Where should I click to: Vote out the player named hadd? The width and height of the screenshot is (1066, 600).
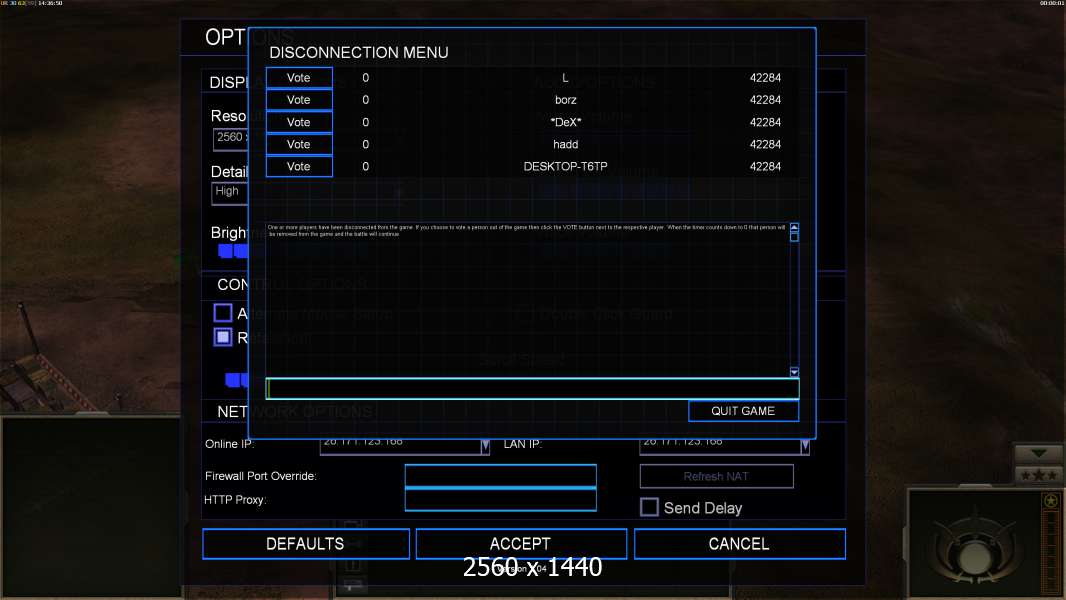click(299, 144)
